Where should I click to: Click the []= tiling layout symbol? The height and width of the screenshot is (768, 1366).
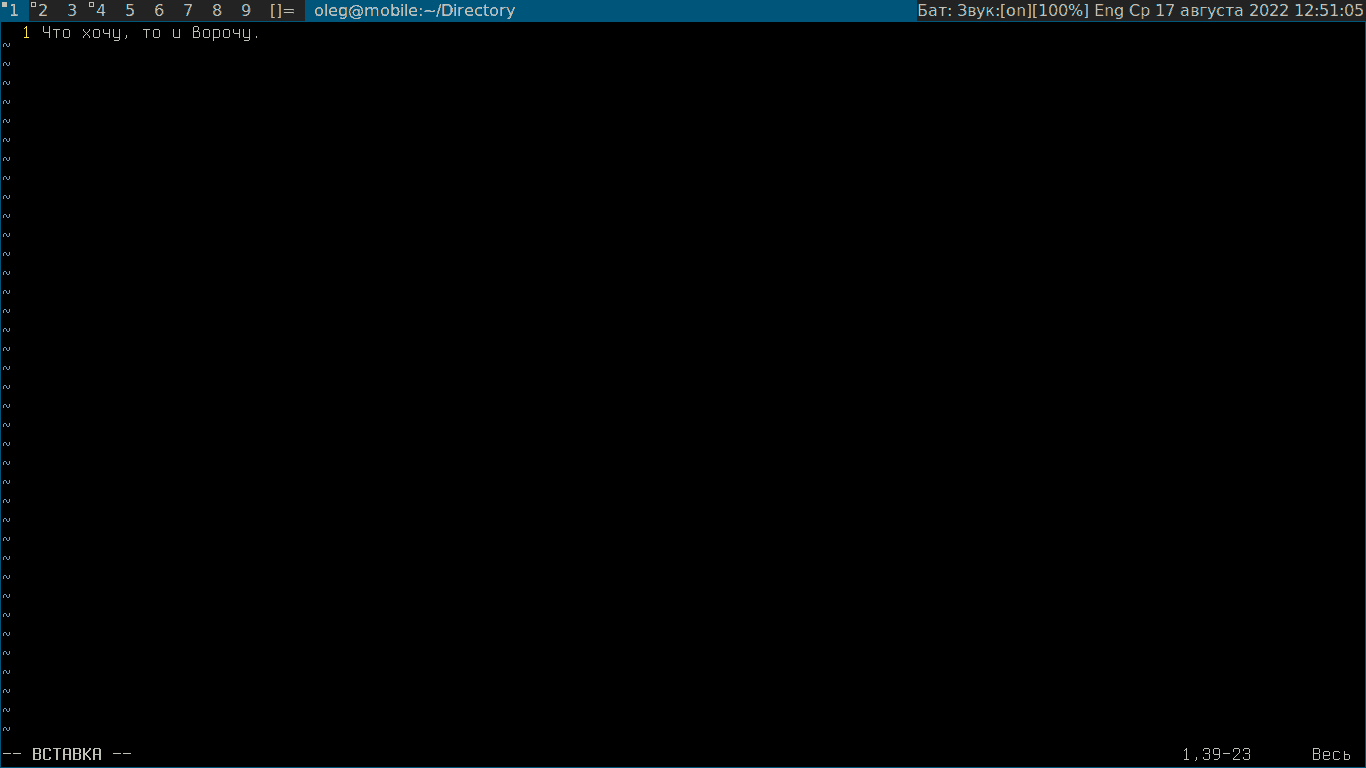coord(282,11)
